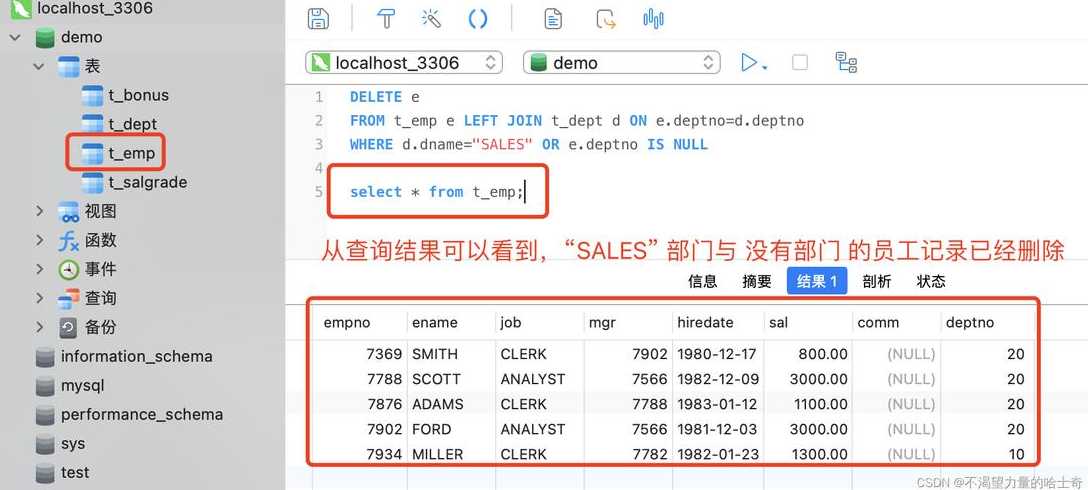The width and height of the screenshot is (1088, 490).
Task: Switch to the 状态 tab
Action: [930, 281]
